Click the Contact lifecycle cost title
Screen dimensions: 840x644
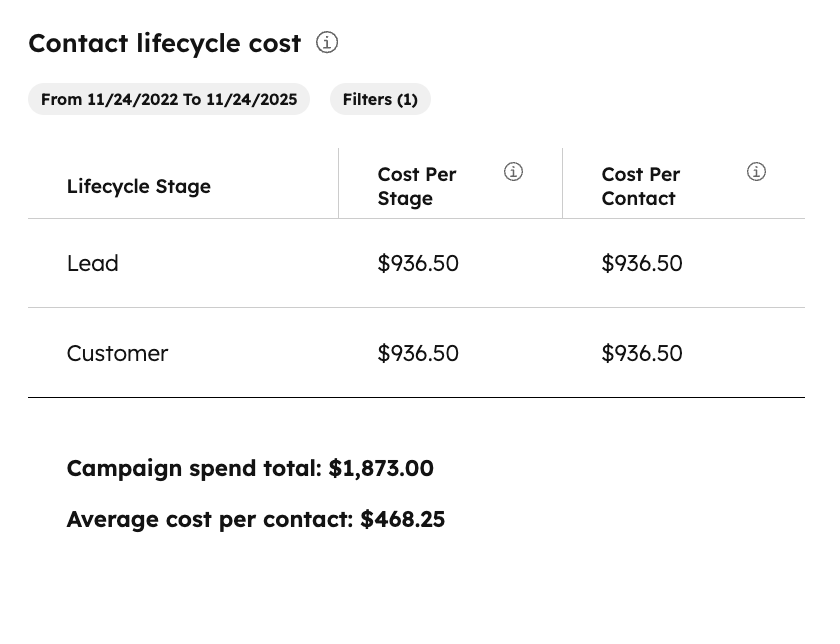tap(164, 43)
